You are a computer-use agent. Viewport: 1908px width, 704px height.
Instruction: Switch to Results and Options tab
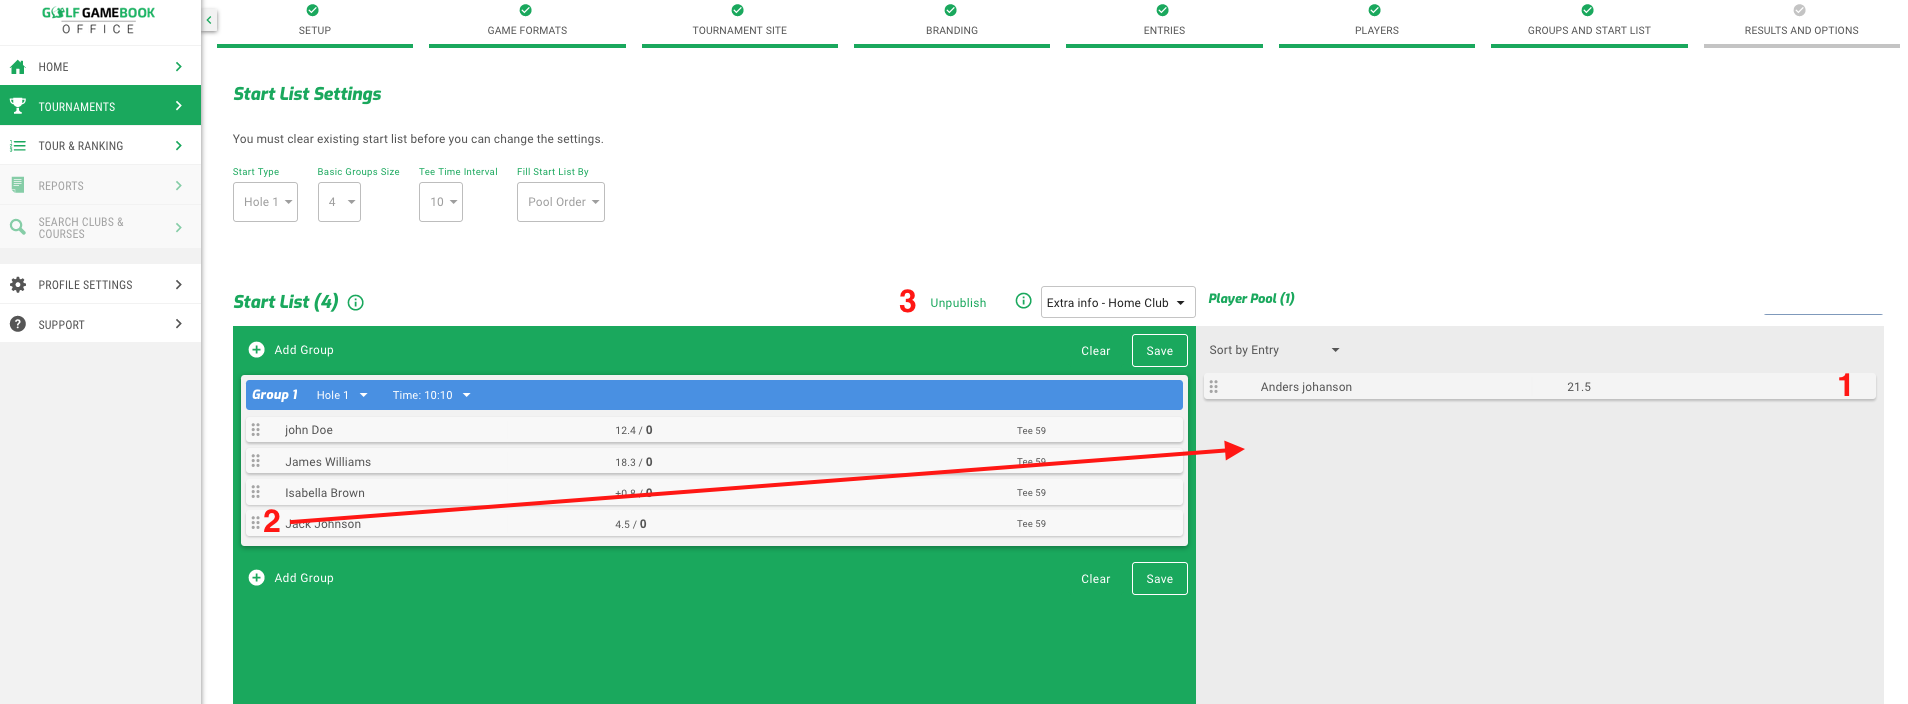pos(1801,22)
